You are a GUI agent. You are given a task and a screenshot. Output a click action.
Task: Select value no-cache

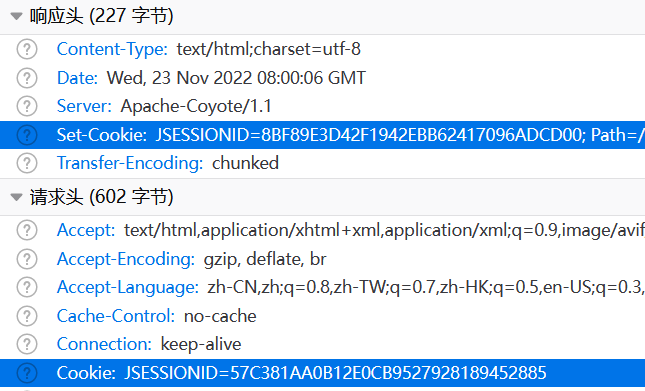point(220,316)
